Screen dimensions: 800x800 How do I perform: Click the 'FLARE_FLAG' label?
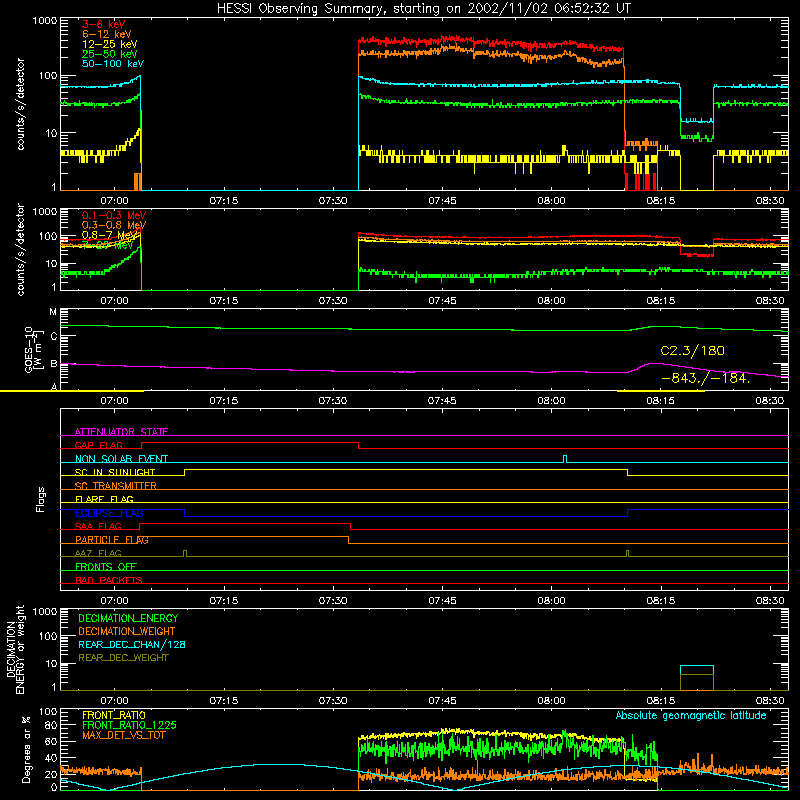coord(104,499)
